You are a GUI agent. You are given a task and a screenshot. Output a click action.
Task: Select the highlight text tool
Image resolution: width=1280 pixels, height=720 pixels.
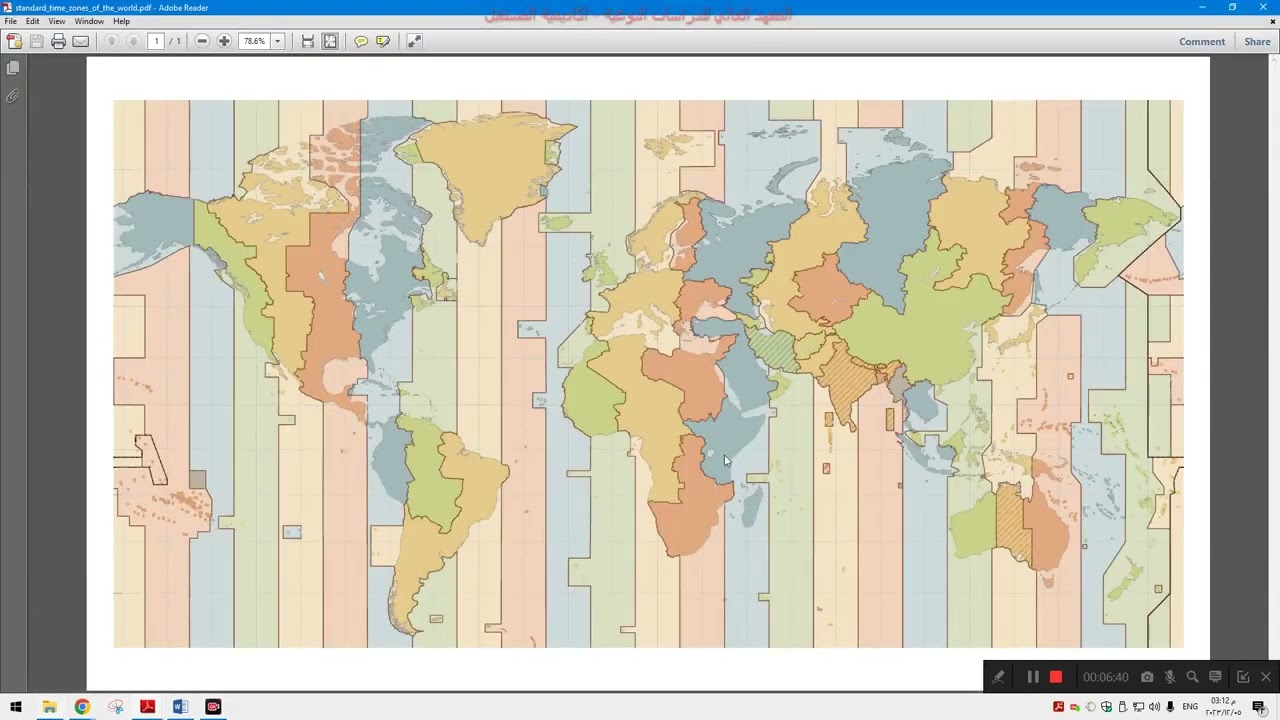(x=383, y=41)
